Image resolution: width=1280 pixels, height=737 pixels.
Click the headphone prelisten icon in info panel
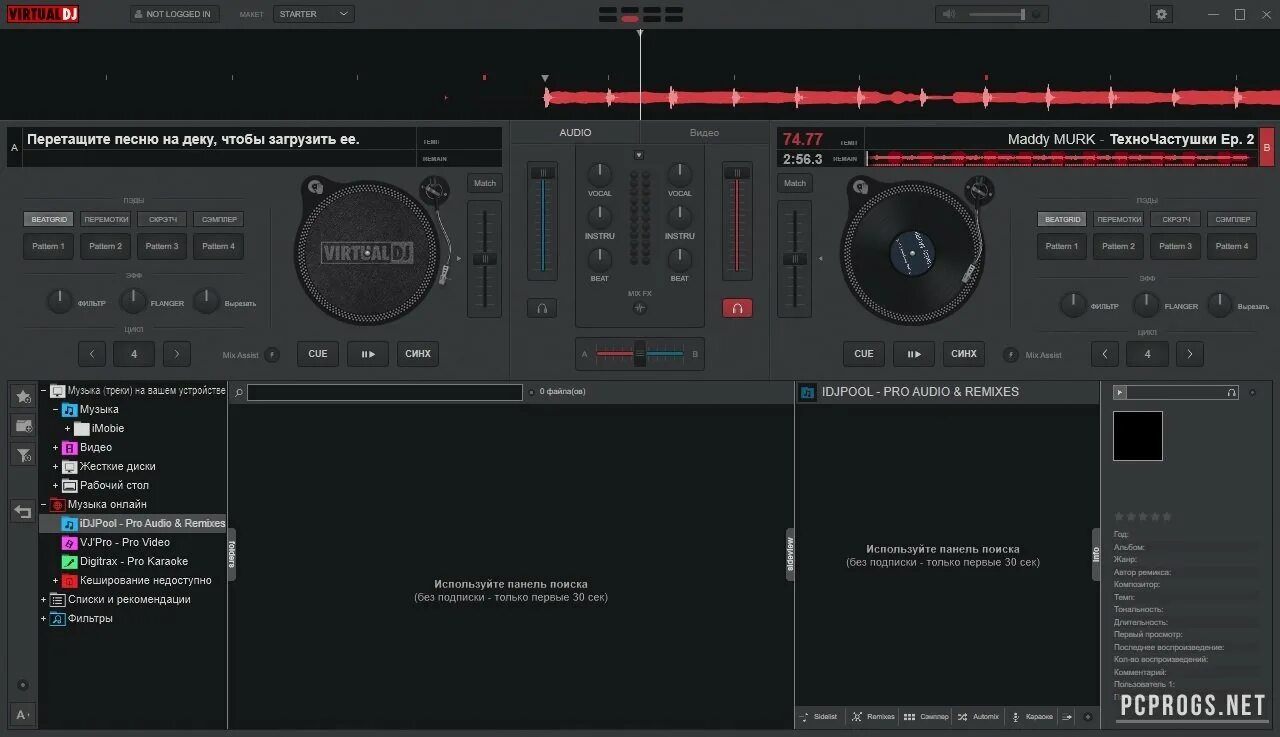click(1231, 393)
